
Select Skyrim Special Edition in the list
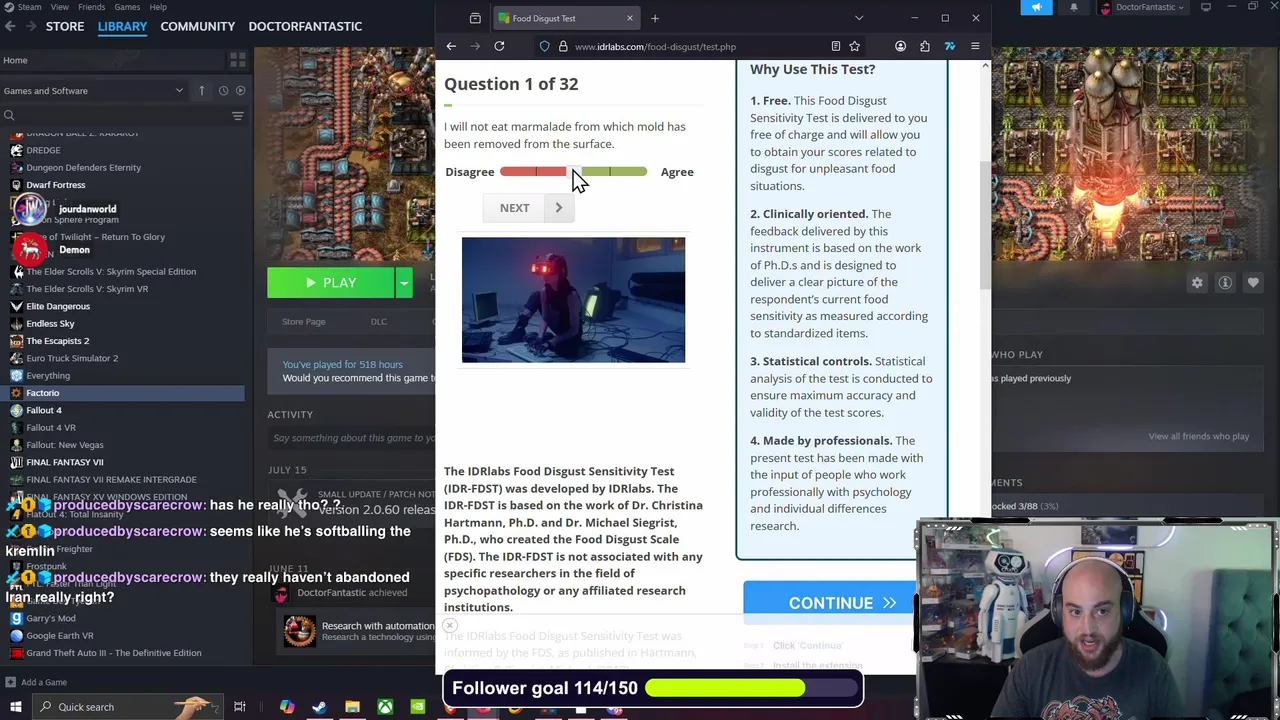111,271
